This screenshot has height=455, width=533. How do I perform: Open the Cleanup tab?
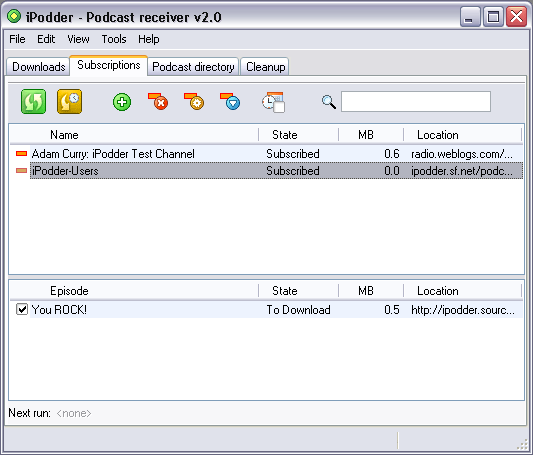coord(265,67)
